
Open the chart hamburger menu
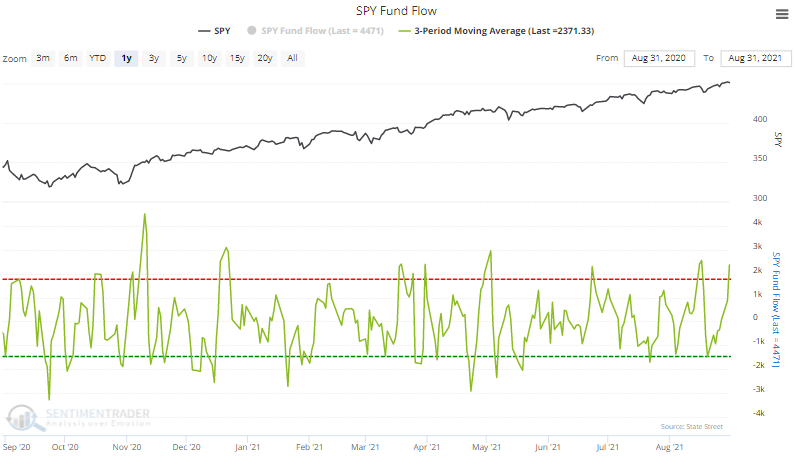780,14
